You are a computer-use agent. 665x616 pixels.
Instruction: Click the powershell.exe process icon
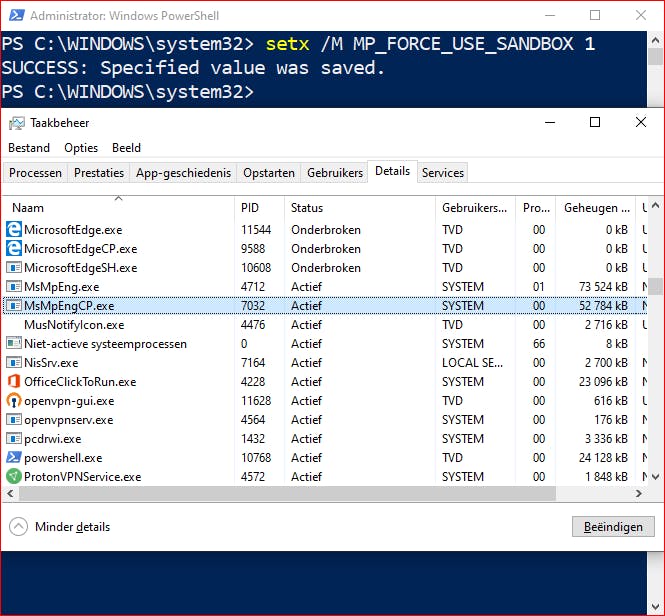14,457
